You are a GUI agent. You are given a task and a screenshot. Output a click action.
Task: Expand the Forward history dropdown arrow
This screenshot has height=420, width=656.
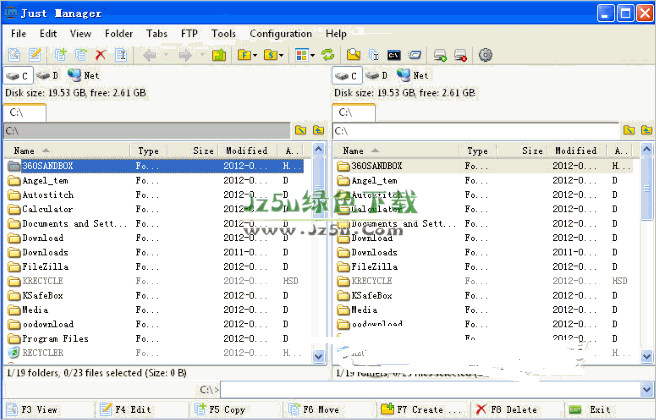pos(202,55)
